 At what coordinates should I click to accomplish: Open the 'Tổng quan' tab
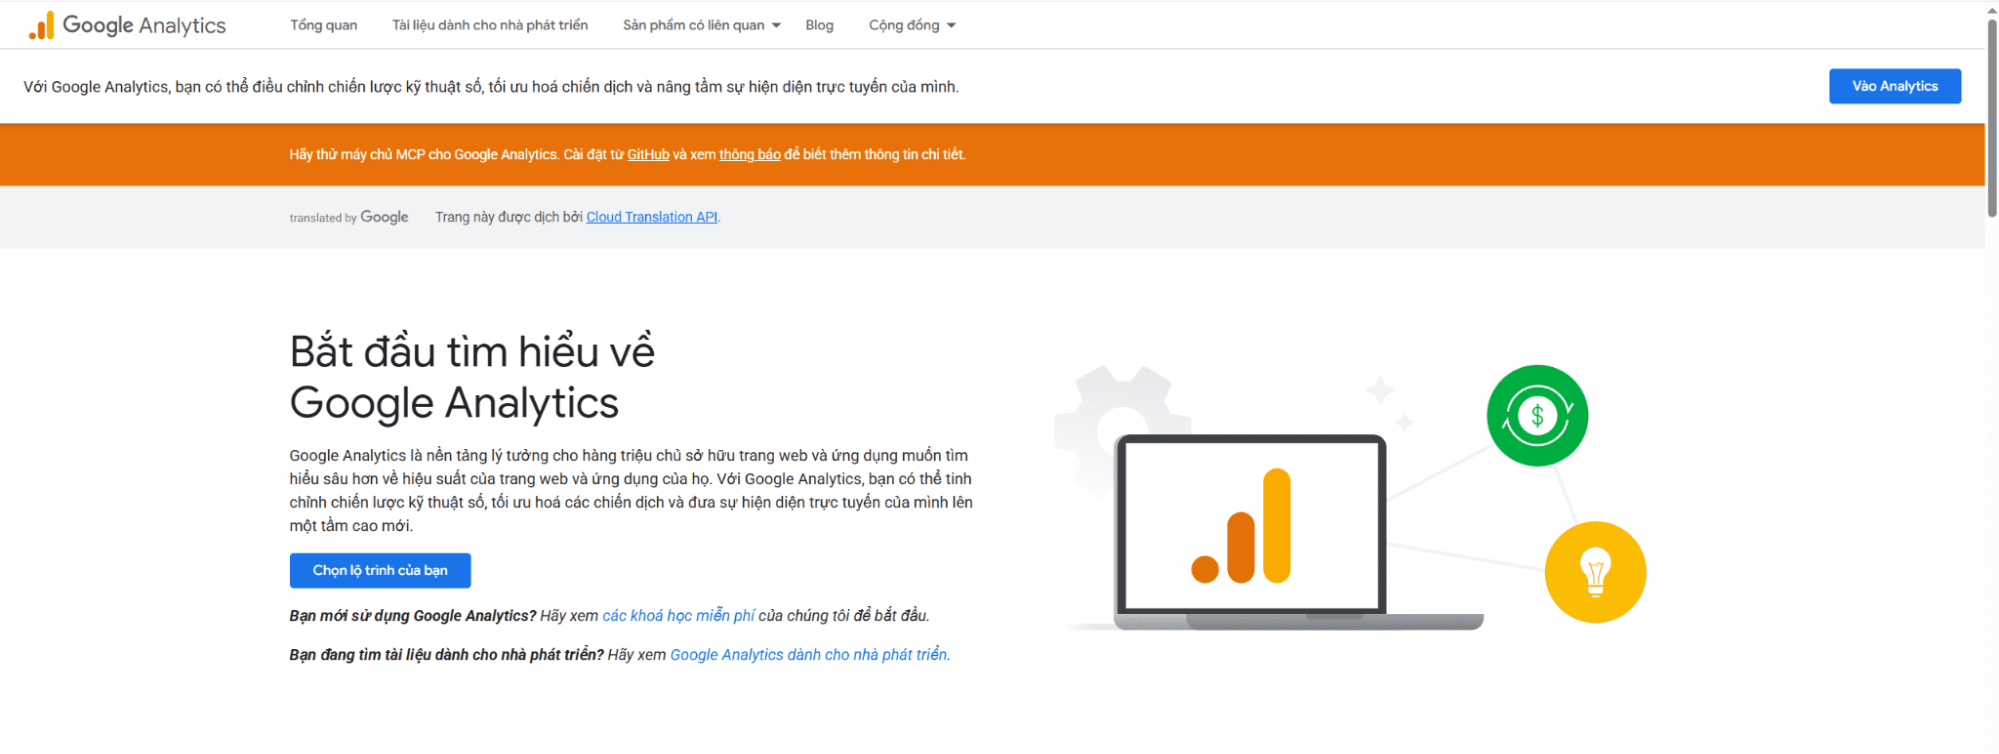tap(324, 25)
